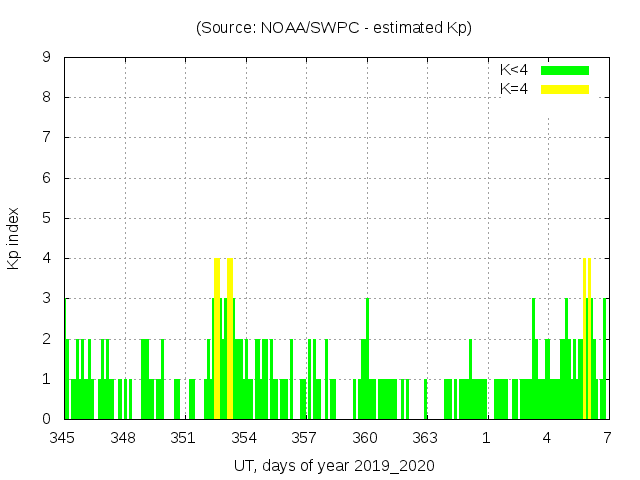Click the green K<4 legend swatch
Image resolution: width=640 pixels, height=480 pixels.
(x=565, y=70)
